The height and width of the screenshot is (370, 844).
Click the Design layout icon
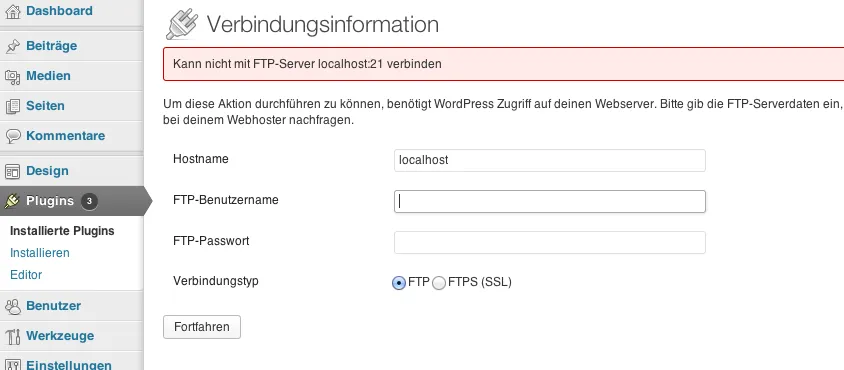12,171
